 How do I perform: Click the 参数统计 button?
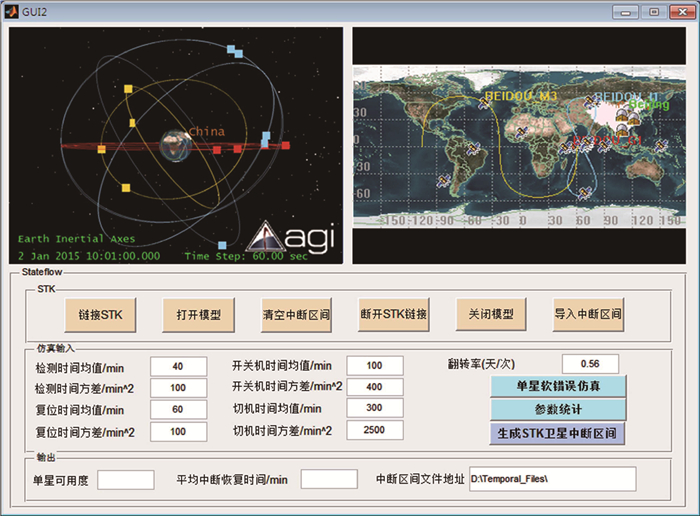558,410
